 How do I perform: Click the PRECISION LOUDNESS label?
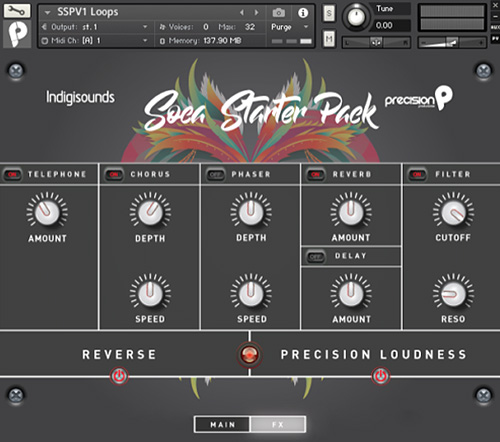coord(374,355)
